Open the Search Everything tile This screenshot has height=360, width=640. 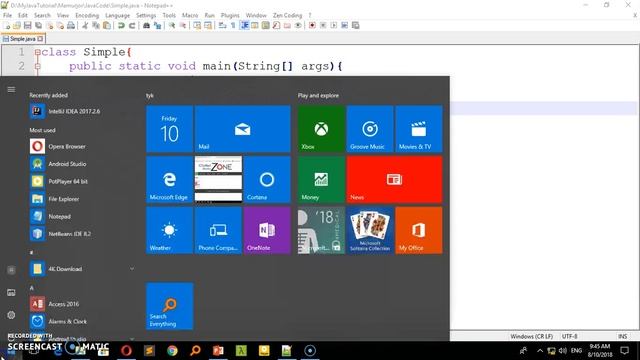tap(169, 306)
